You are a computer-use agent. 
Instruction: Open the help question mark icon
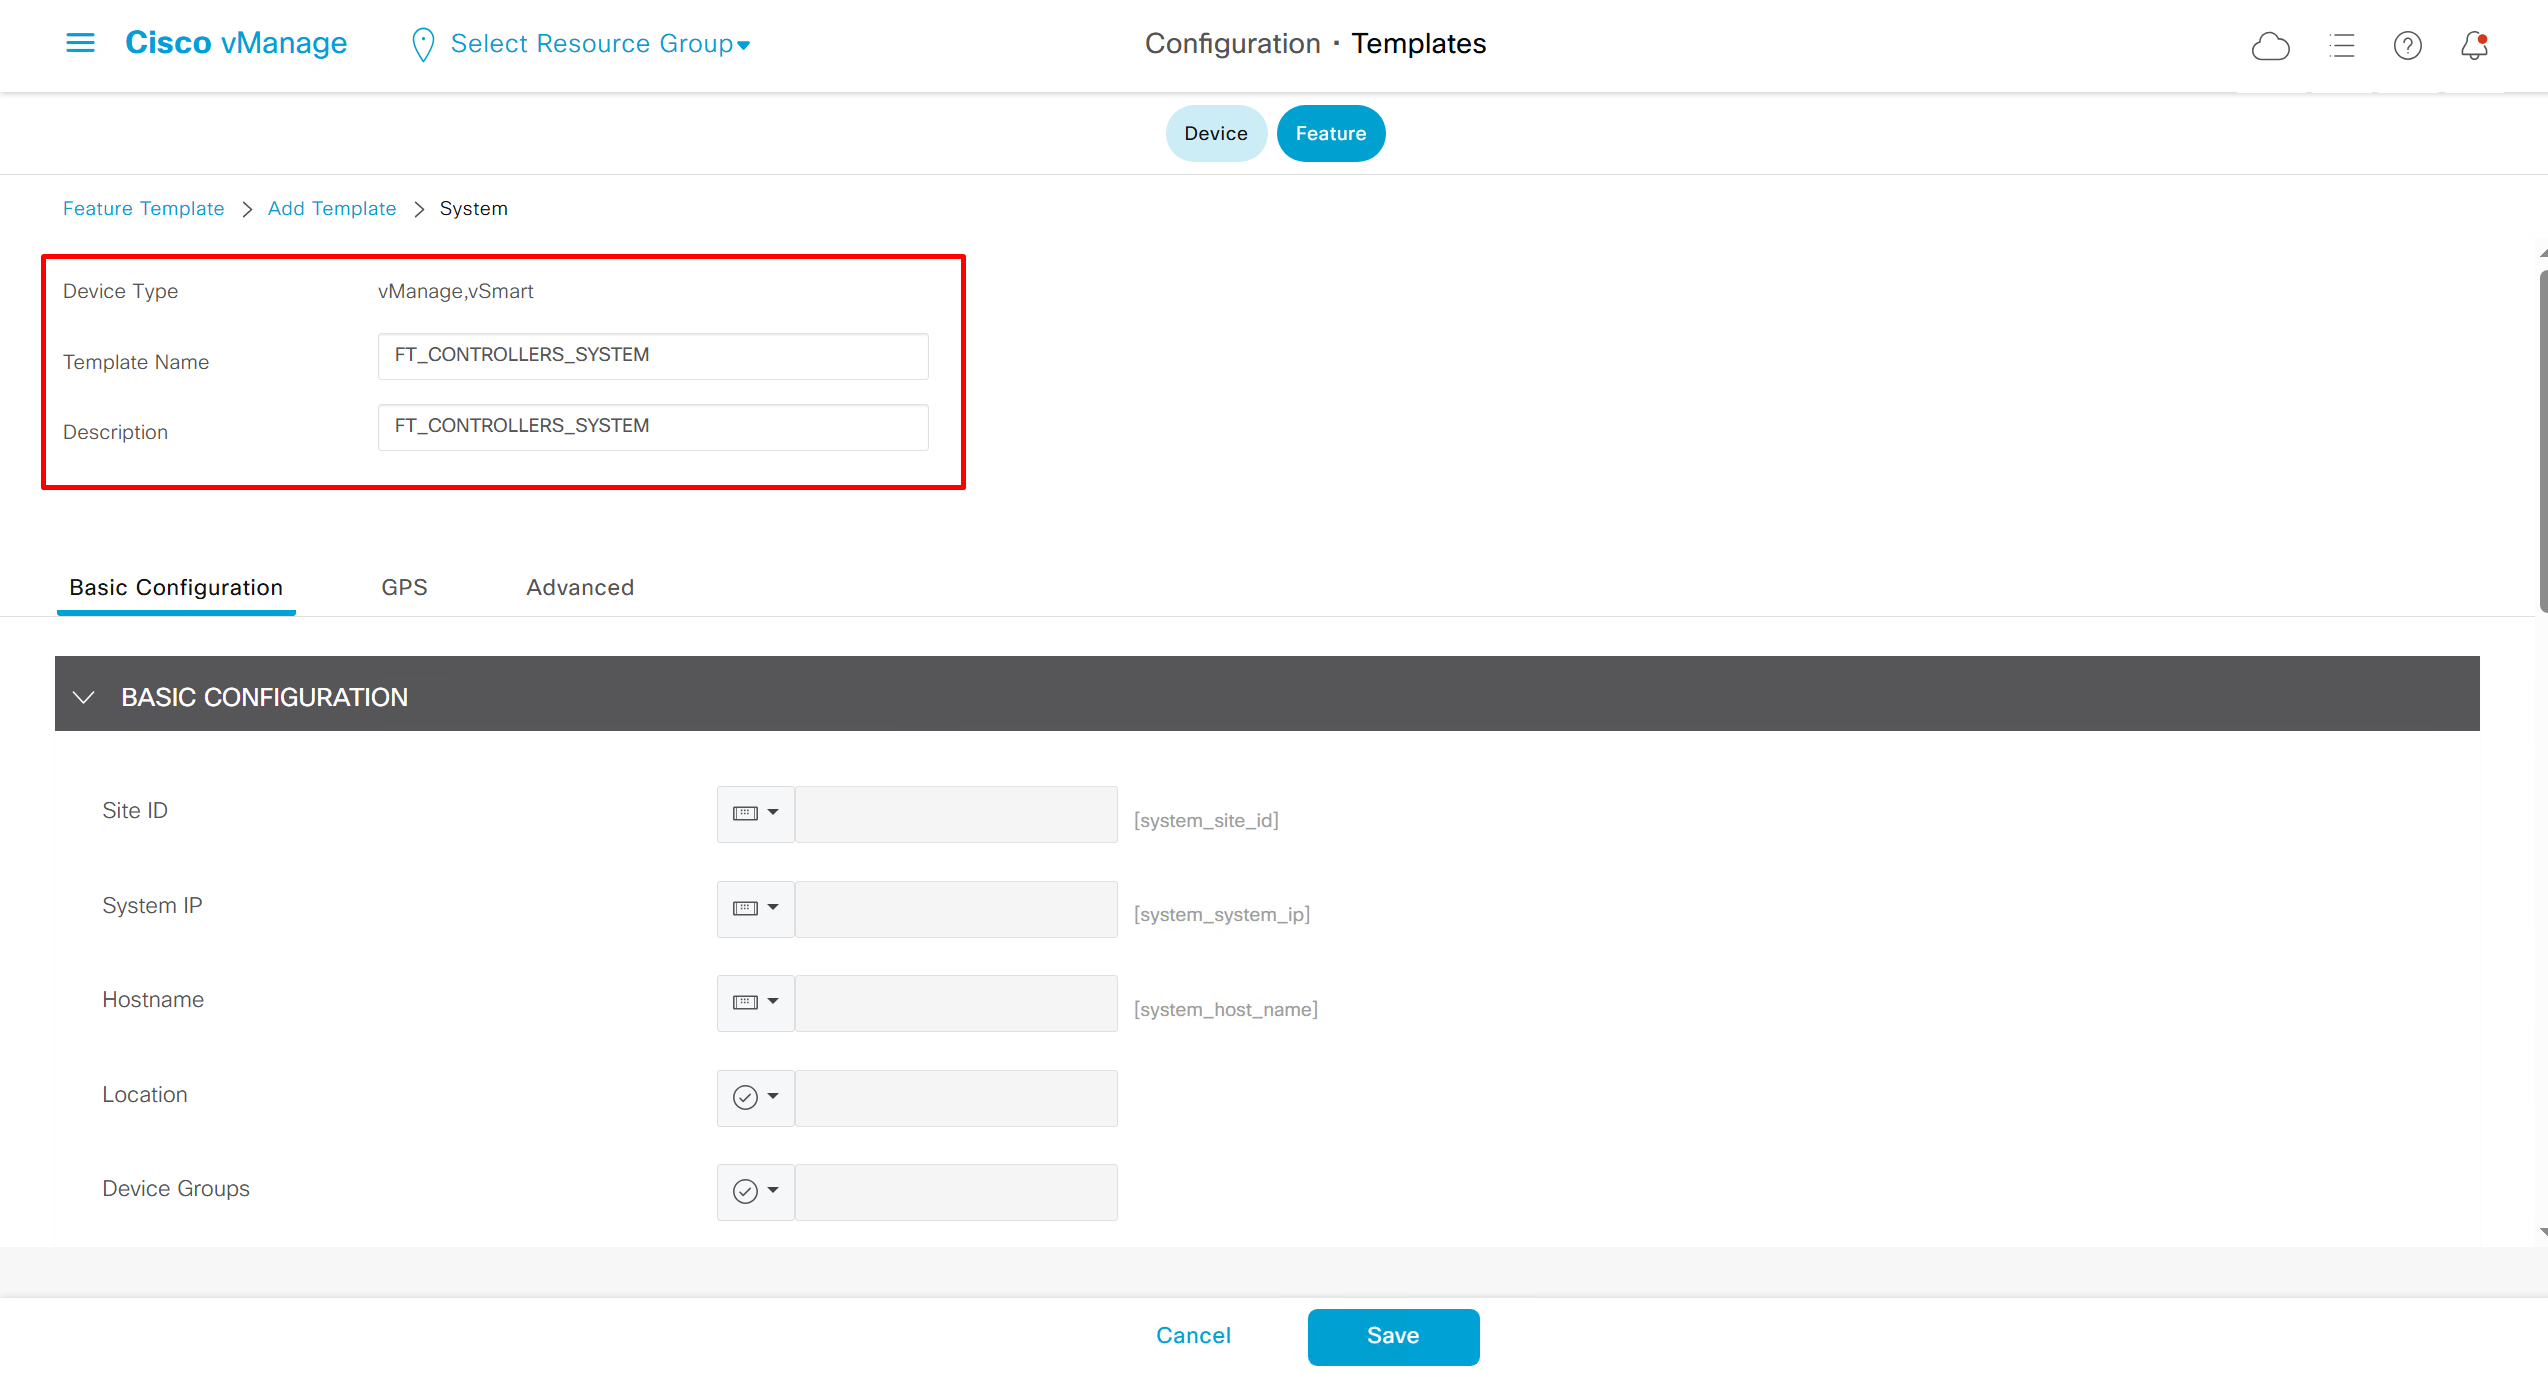point(2407,46)
